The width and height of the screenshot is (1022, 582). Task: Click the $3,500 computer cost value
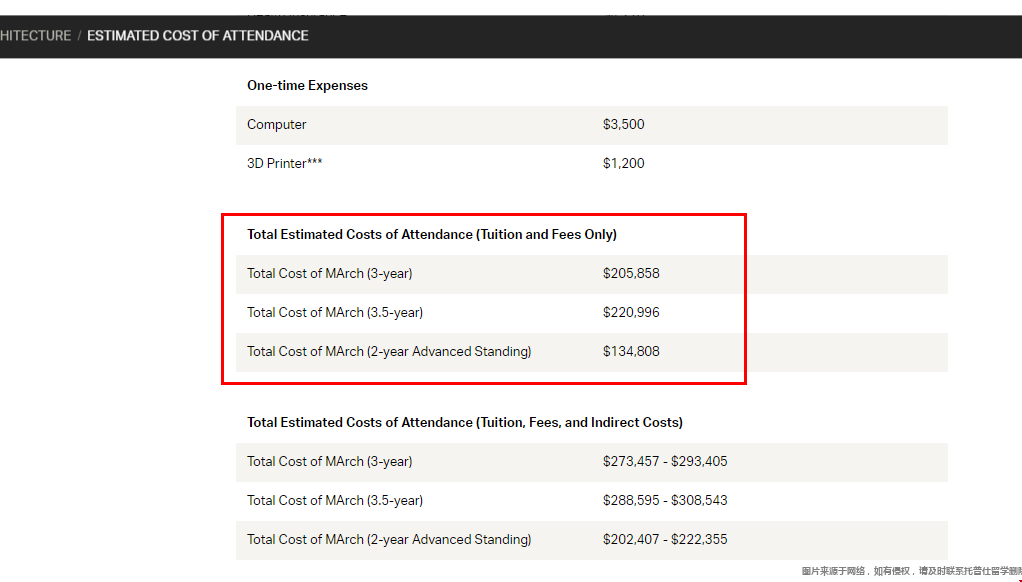(x=623, y=125)
